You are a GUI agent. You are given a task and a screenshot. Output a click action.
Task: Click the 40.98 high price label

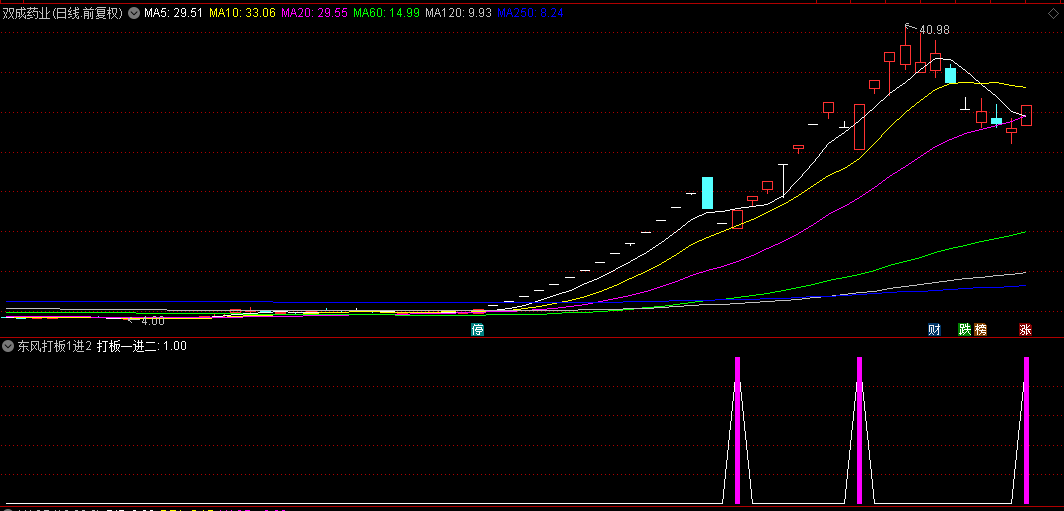934,29
